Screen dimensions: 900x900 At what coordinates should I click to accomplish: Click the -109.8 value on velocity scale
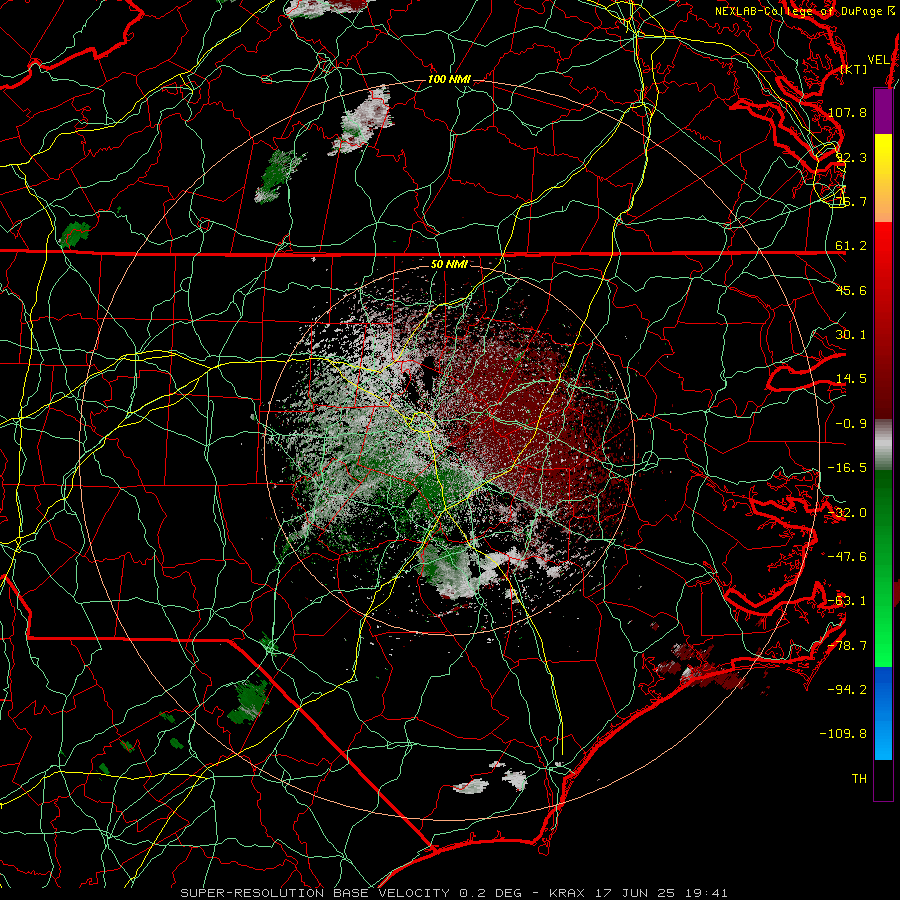tap(844, 734)
